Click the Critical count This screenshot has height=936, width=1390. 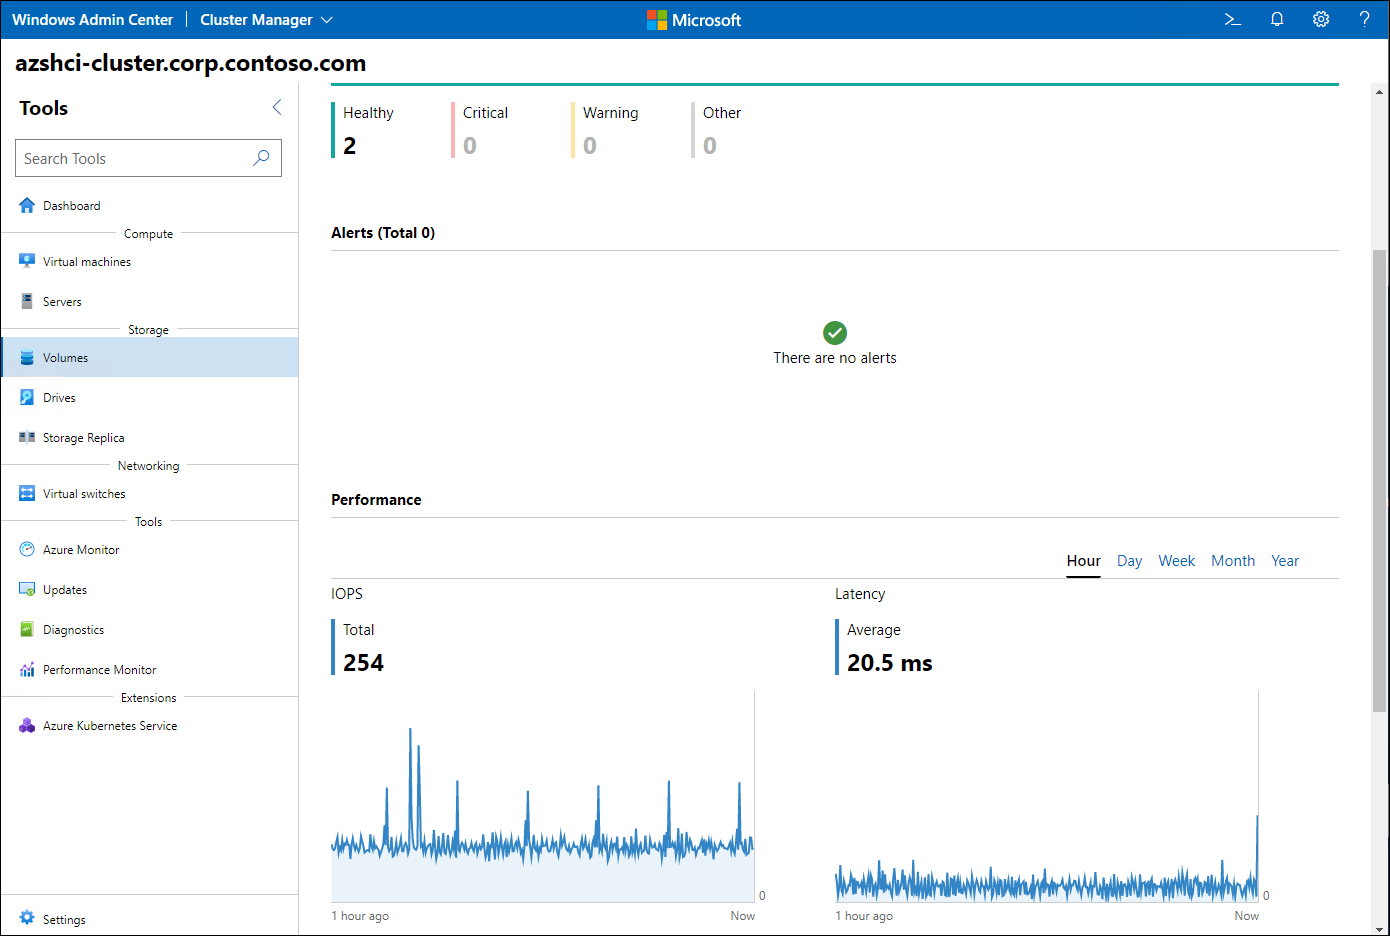click(470, 146)
